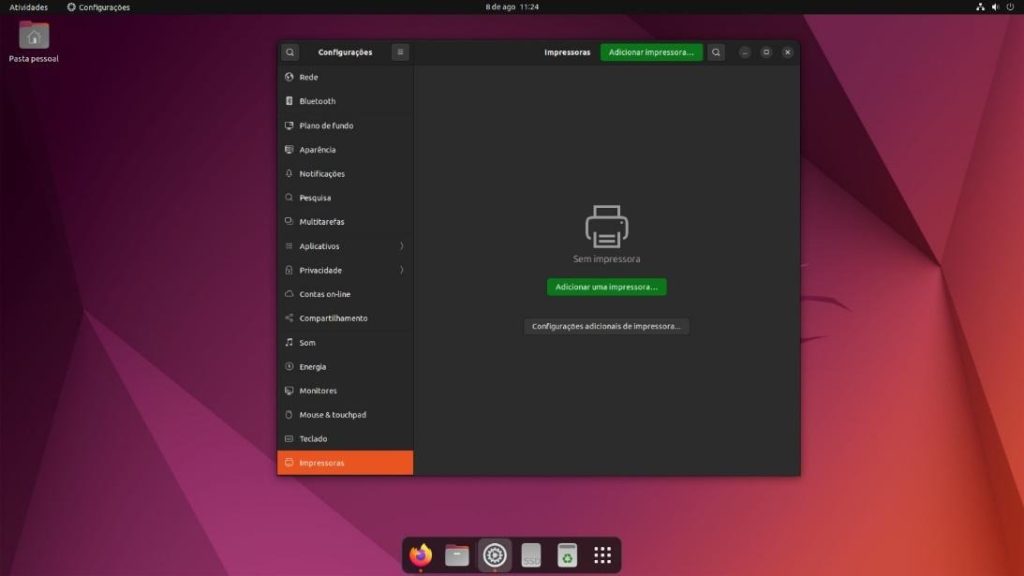This screenshot has width=1024, height=576.
Task: Open Configurações adicionais de impressora
Action: coord(606,326)
